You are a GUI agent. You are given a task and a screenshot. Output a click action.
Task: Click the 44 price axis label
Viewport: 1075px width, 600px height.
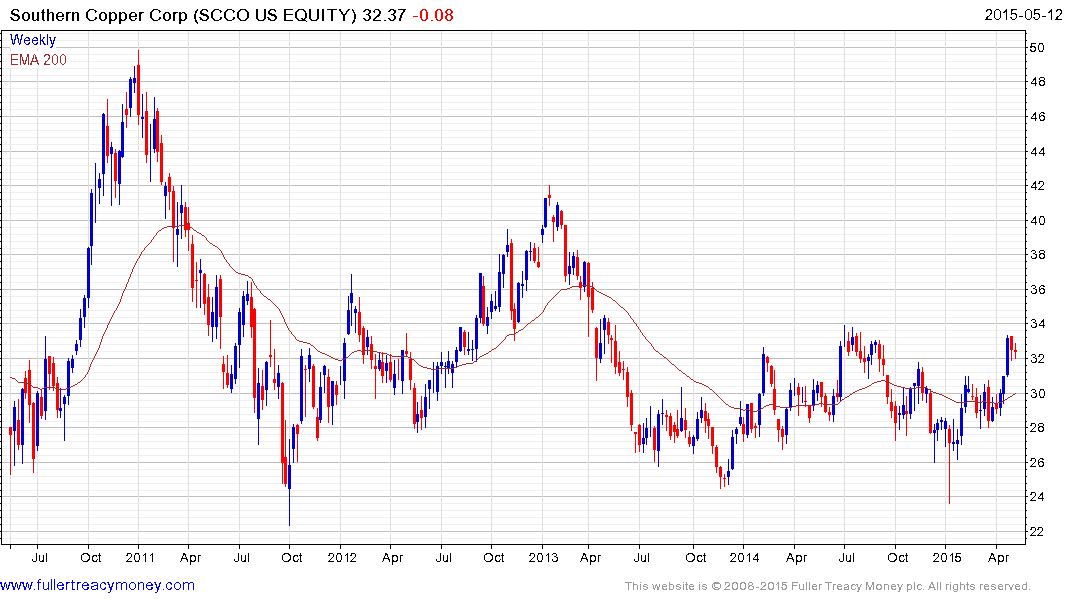(1037, 152)
